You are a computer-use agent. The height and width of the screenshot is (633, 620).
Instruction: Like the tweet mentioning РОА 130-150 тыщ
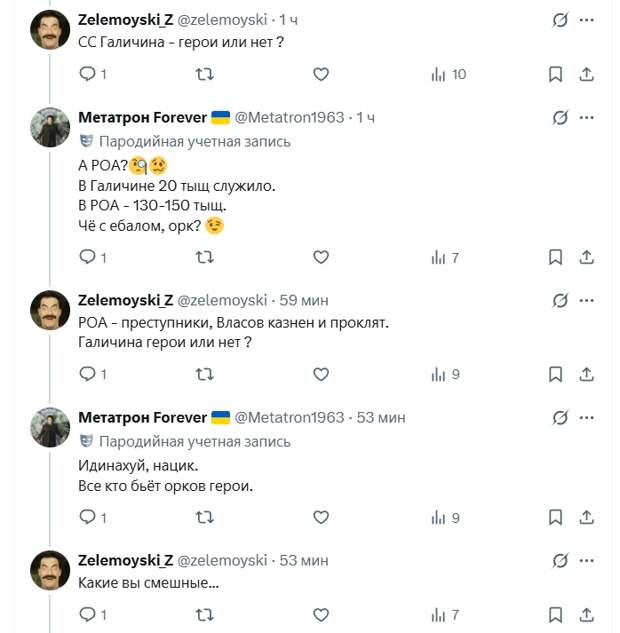pos(321,257)
